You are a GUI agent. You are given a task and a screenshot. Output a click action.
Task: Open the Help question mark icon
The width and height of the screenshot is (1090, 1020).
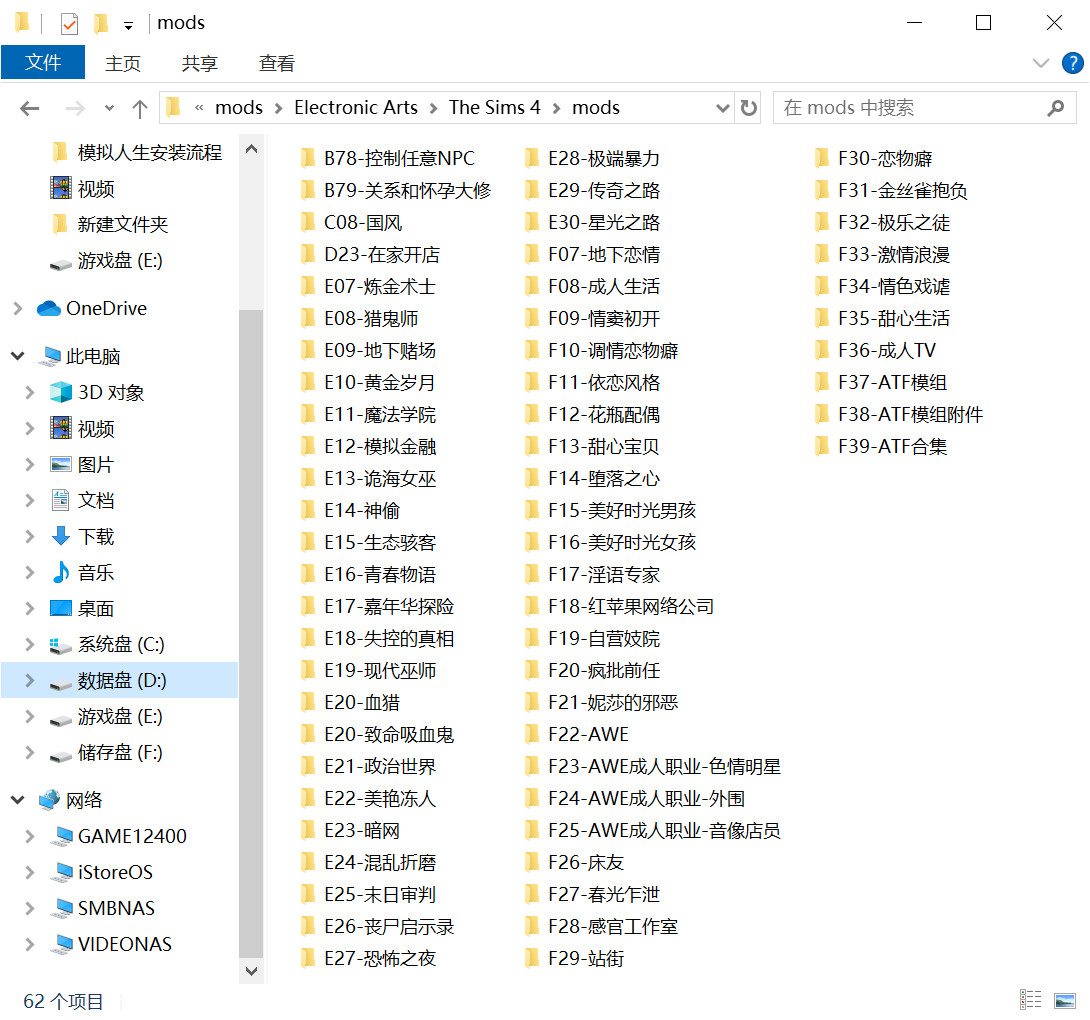click(x=1072, y=63)
